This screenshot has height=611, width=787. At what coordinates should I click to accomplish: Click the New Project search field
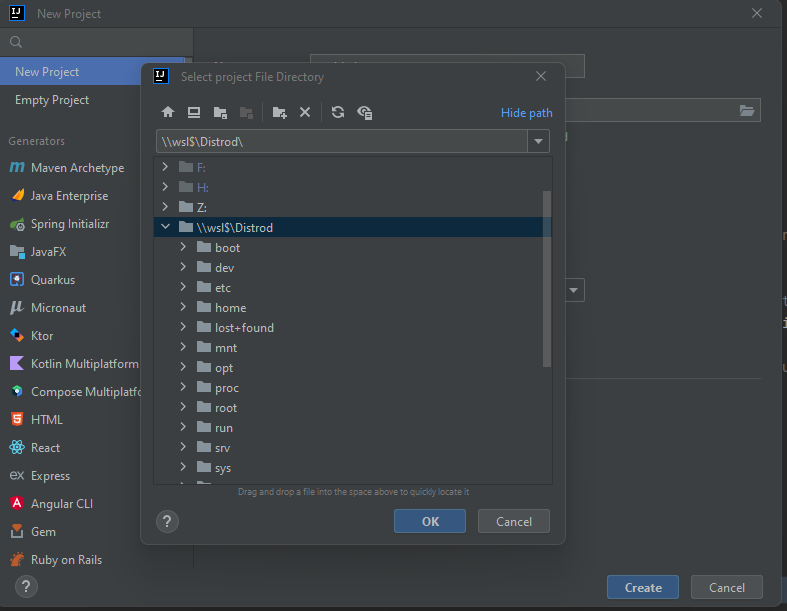96,42
